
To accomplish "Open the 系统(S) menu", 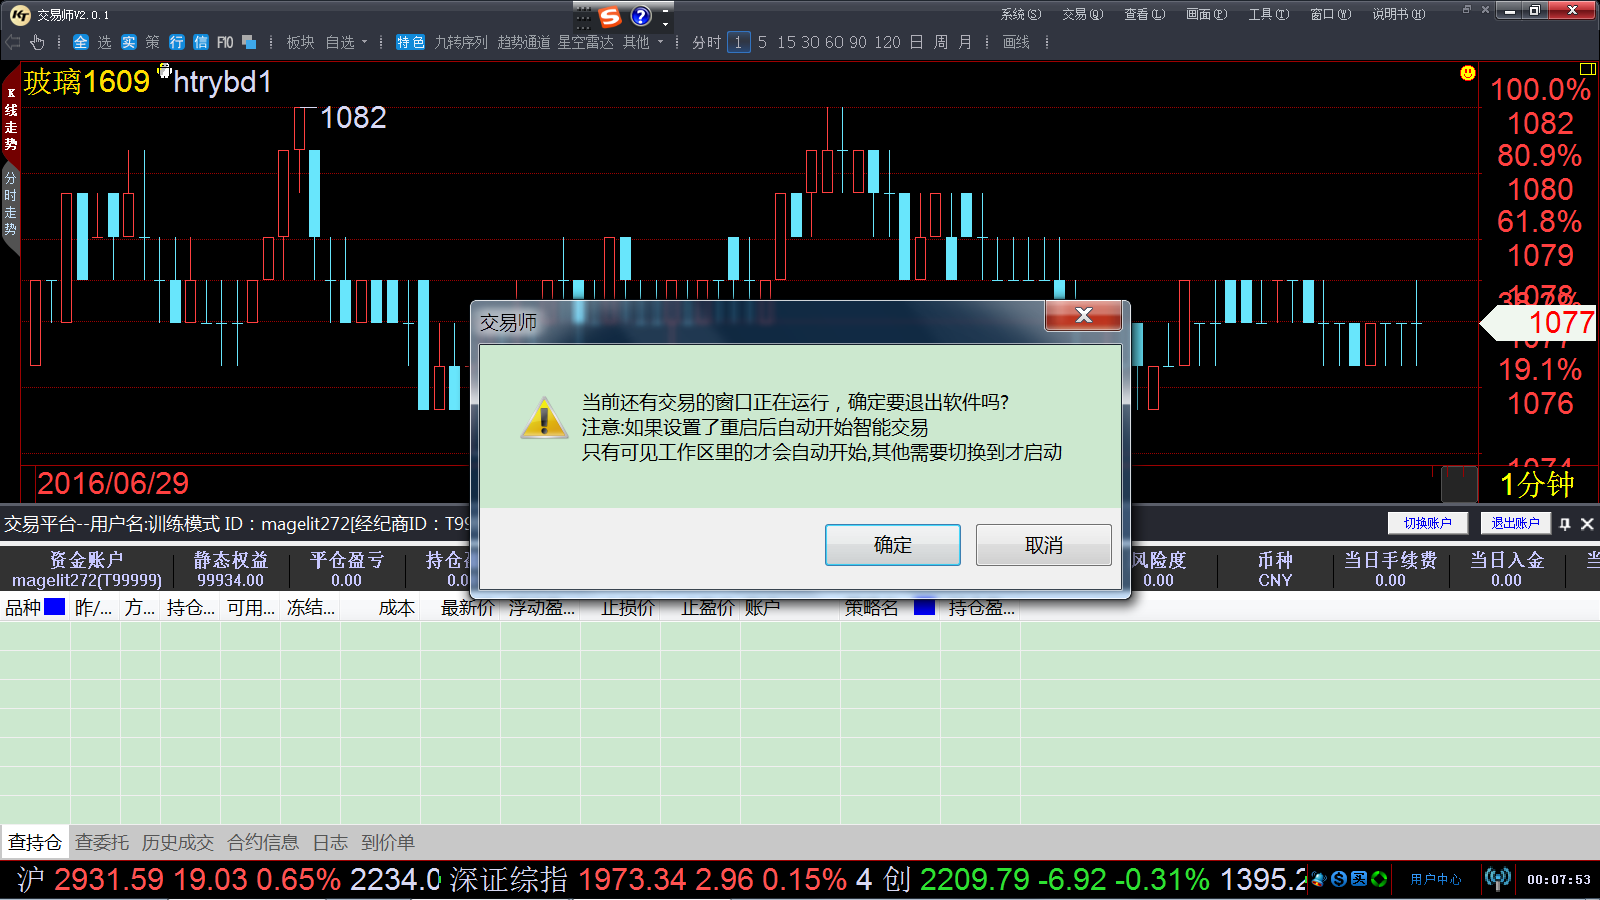I will point(1020,14).
